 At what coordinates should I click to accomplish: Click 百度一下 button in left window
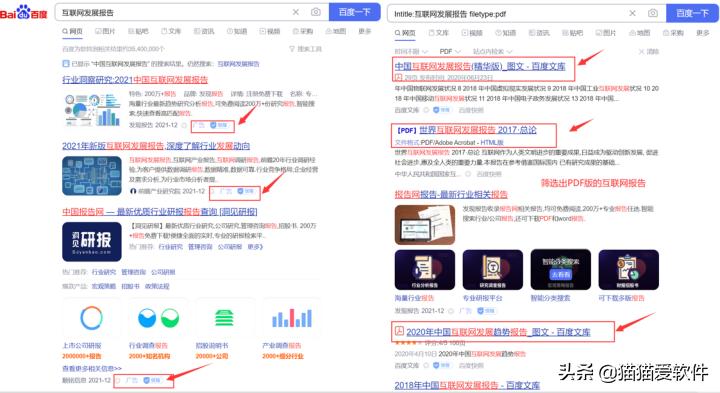(x=354, y=12)
